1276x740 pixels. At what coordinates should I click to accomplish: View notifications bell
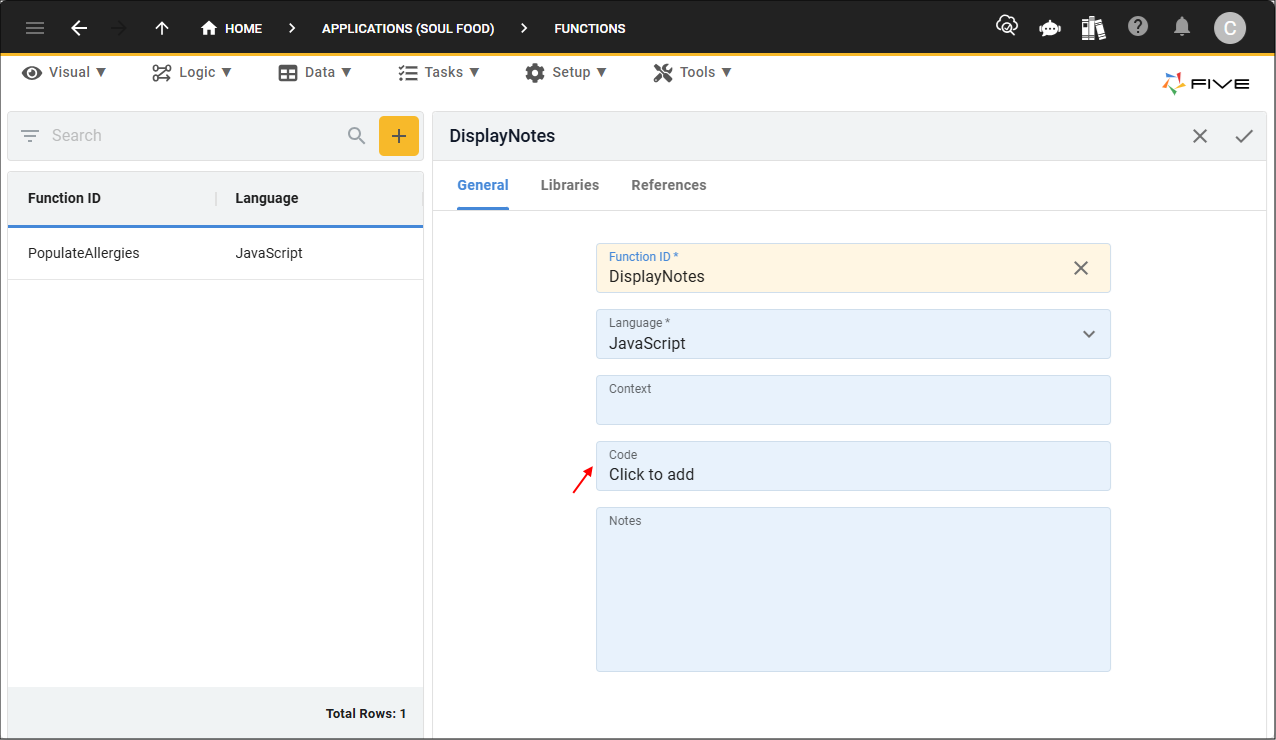pyautogui.click(x=1182, y=26)
